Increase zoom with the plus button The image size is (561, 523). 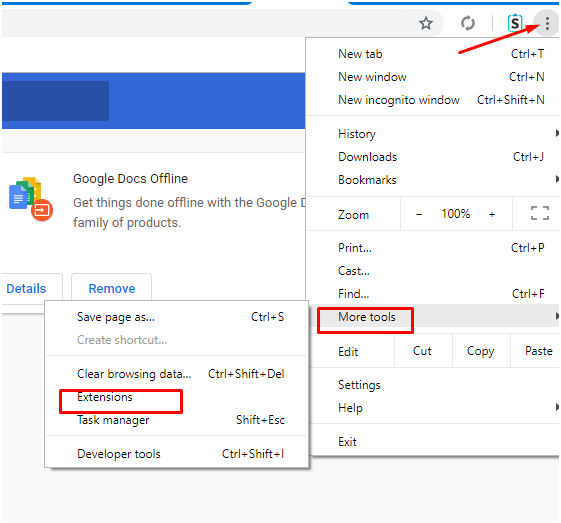pyautogui.click(x=492, y=214)
